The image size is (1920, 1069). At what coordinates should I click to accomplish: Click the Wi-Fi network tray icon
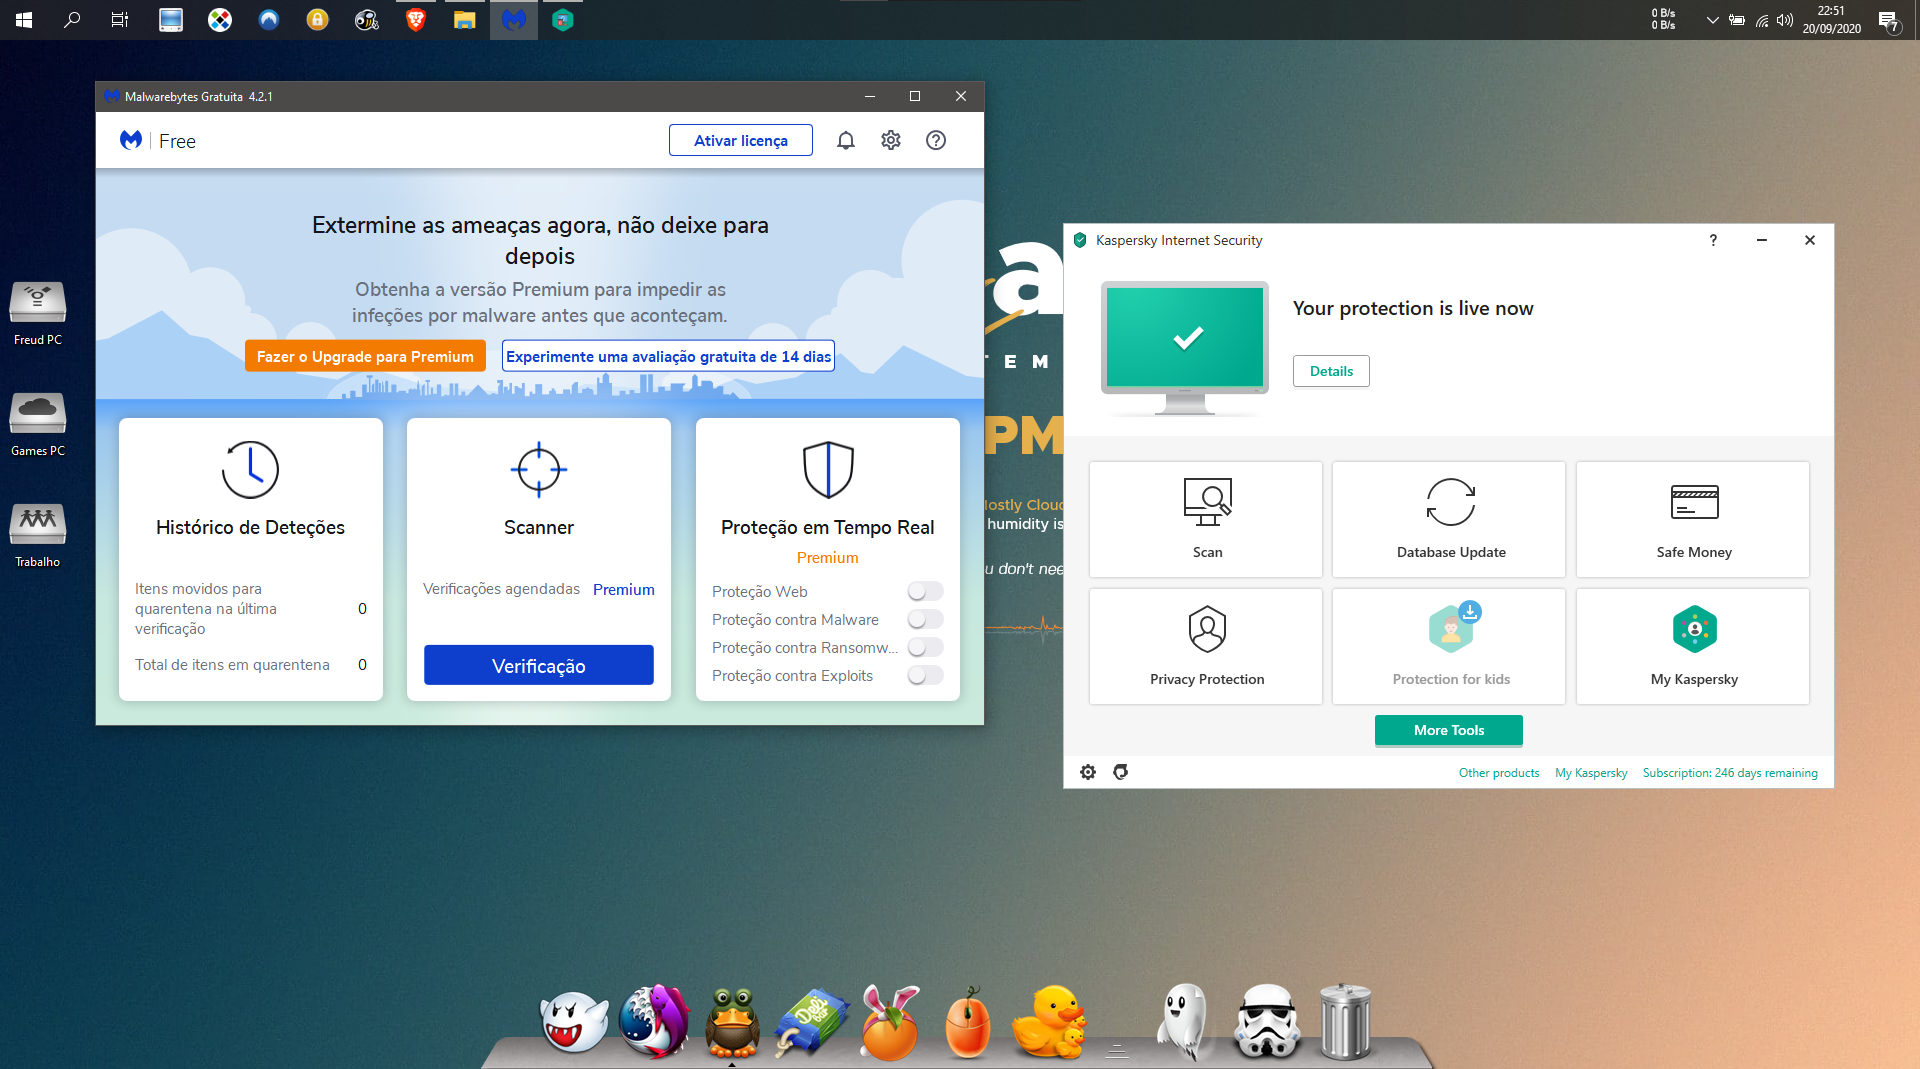tap(1762, 20)
